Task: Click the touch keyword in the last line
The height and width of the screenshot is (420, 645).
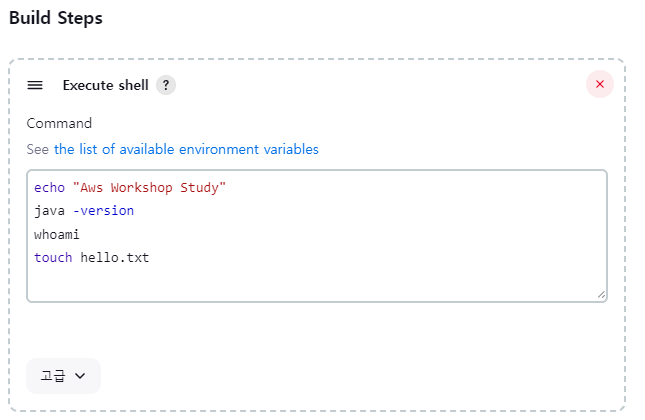Action: click(x=53, y=258)
